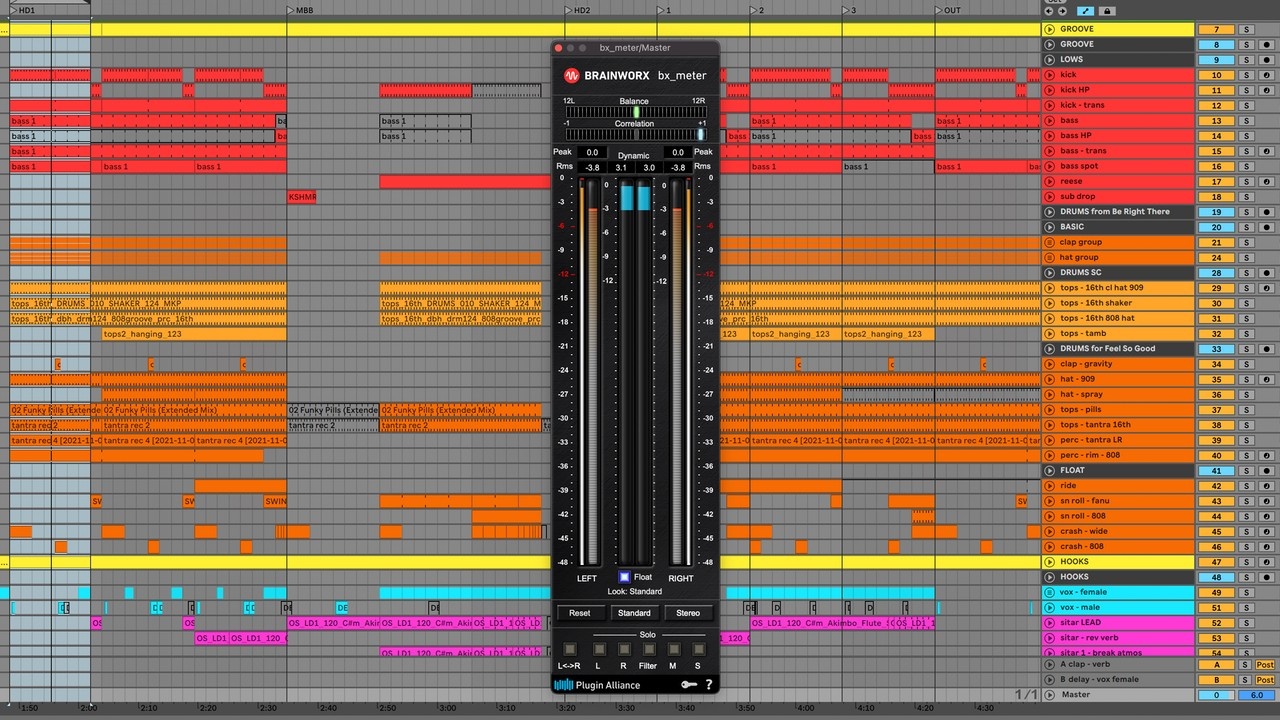
Task: Open the bx_meter help question mark
Action: coord(709,685)
